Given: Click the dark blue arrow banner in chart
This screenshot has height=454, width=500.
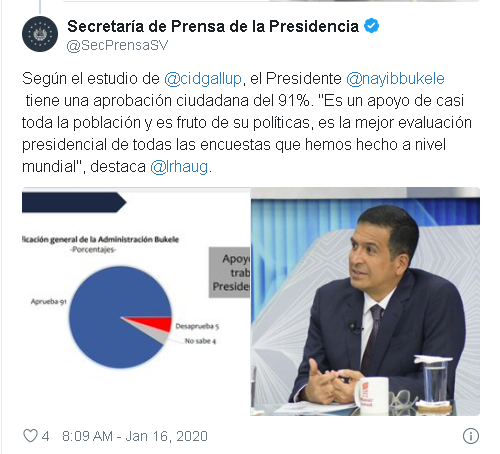Looking at the screenshot, I should pos(74,202).
